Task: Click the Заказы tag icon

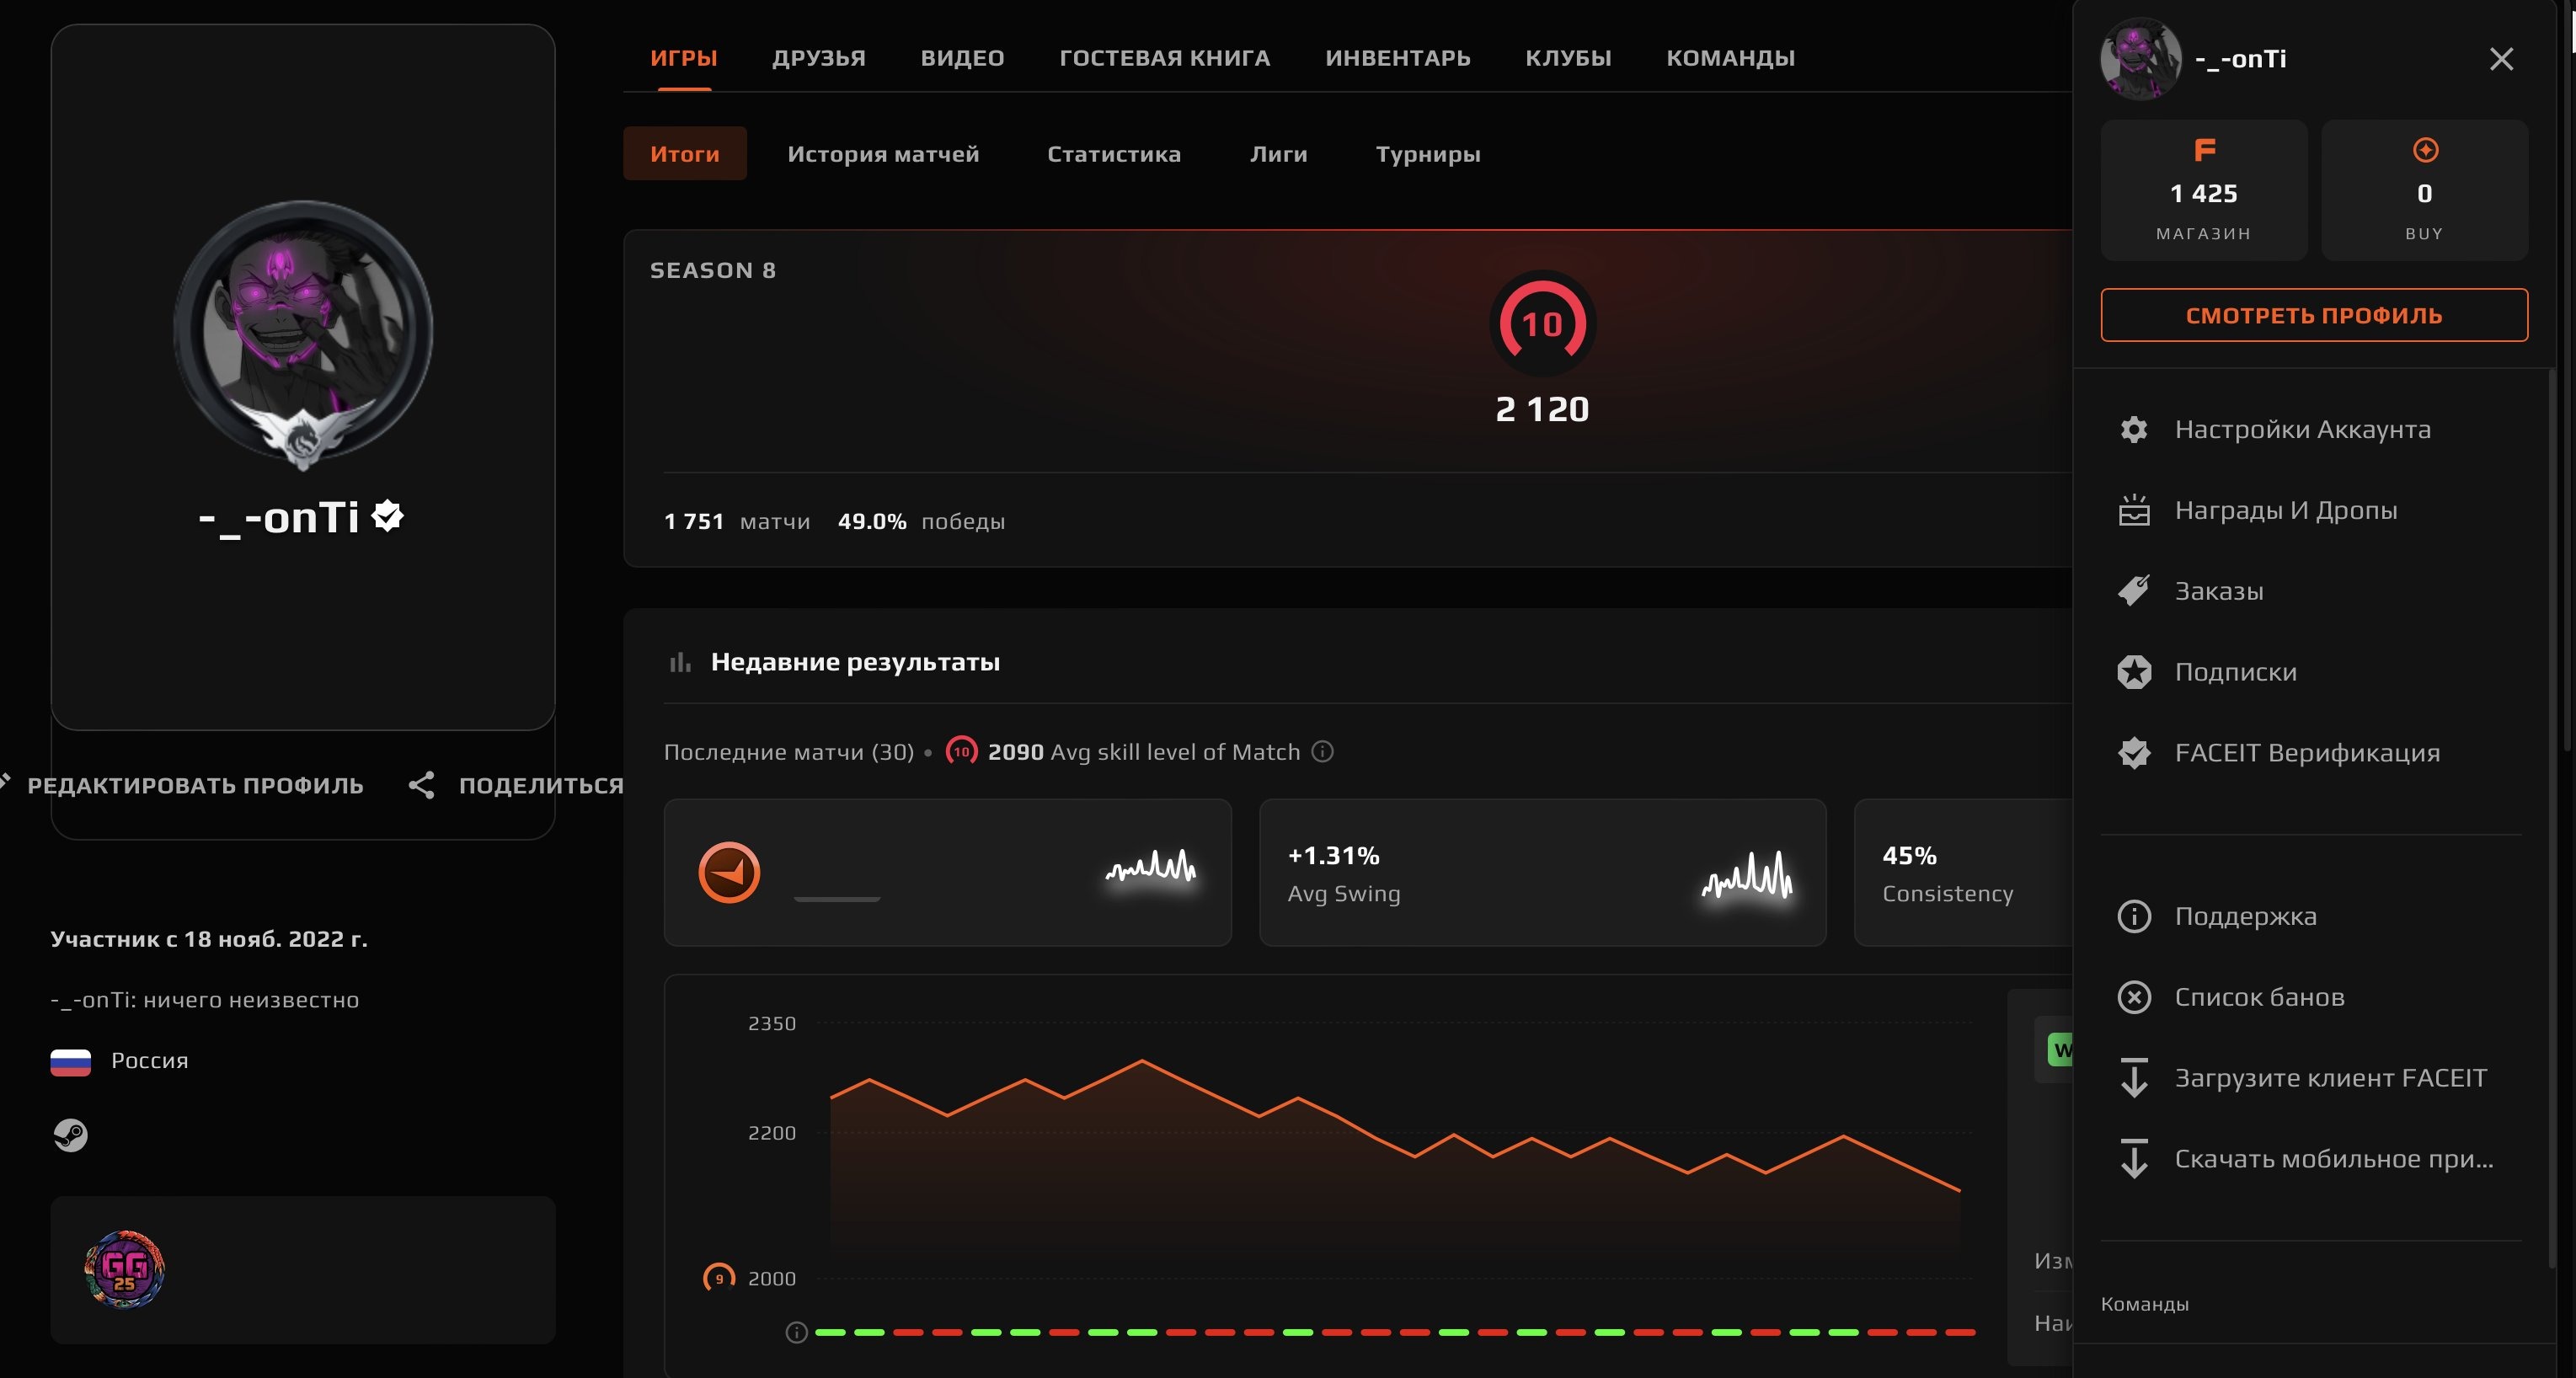Action: tap(2134, 591)
